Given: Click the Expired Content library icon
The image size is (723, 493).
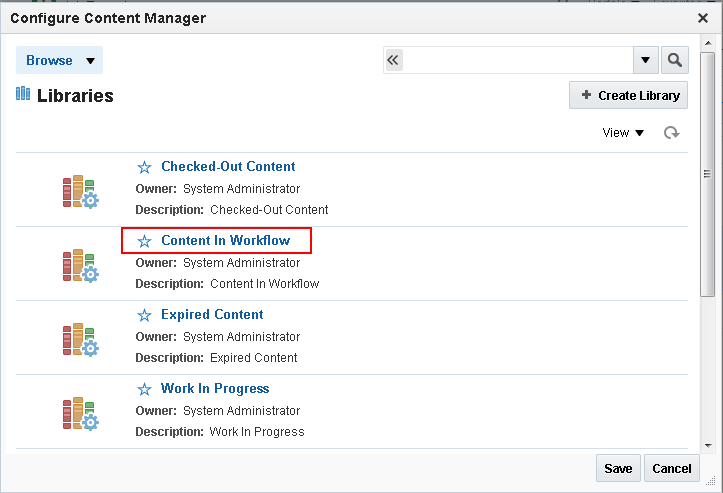Looking at the screenshot, I should pyautogui.click(x=80, y=340).
